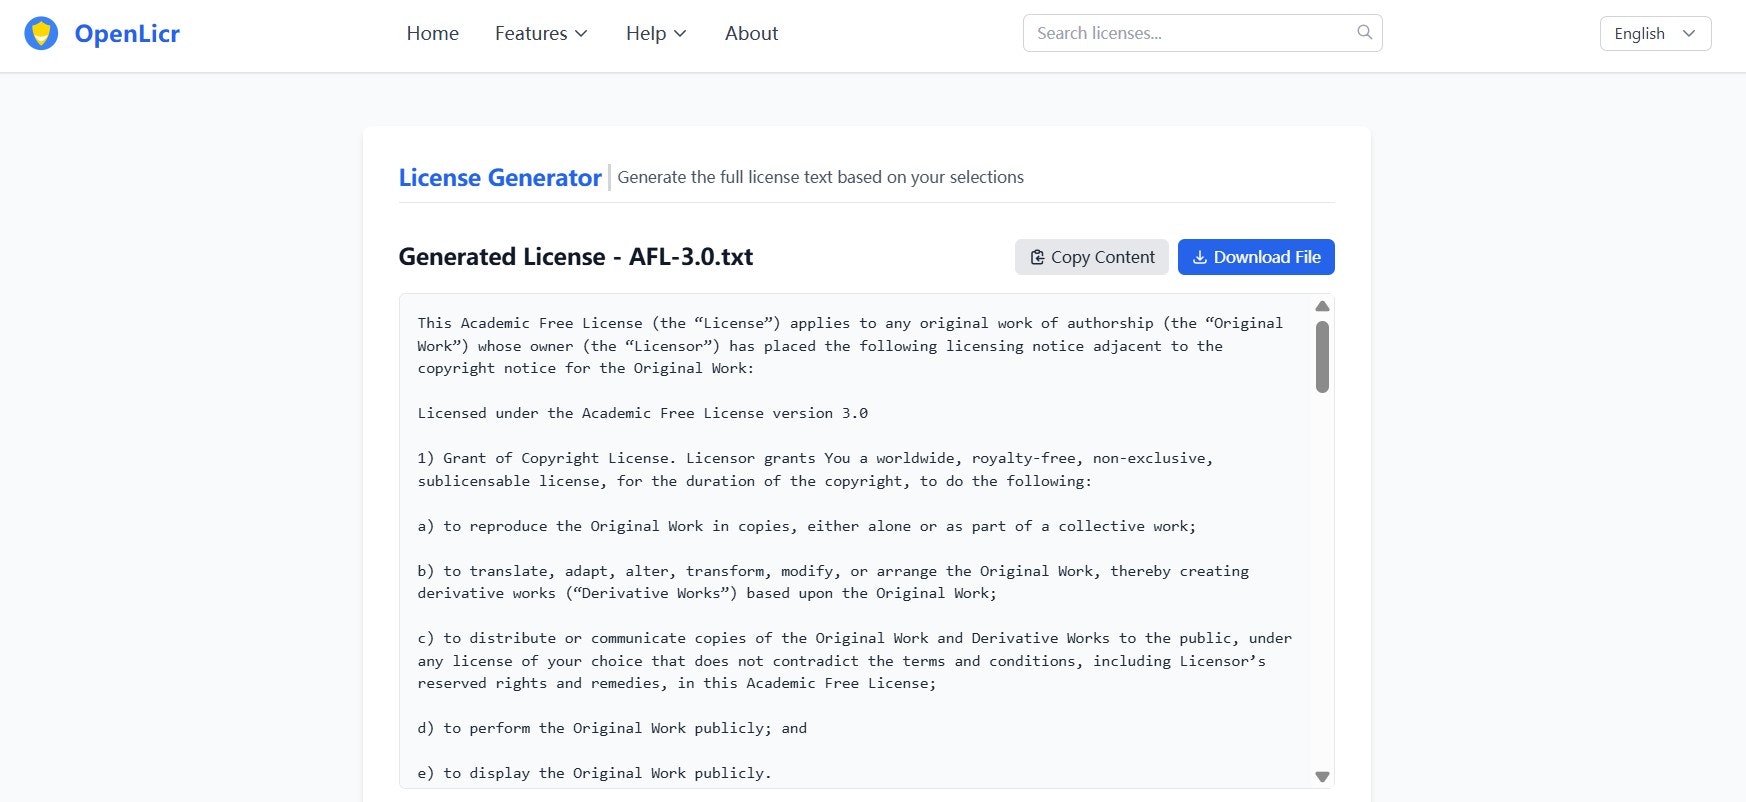Click 'd) to perform the Original Work publicly' line
Viewport: 1746px width, 802px height.
click(612, 728)
